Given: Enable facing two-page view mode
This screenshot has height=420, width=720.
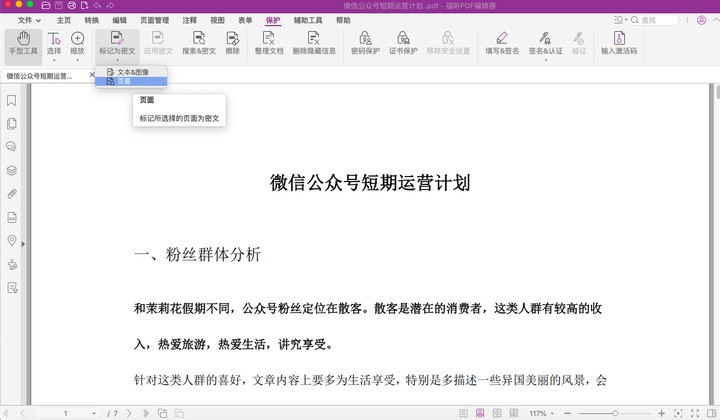Looking at the screenshot, I should pyautogui.click(x=497, y=413).
